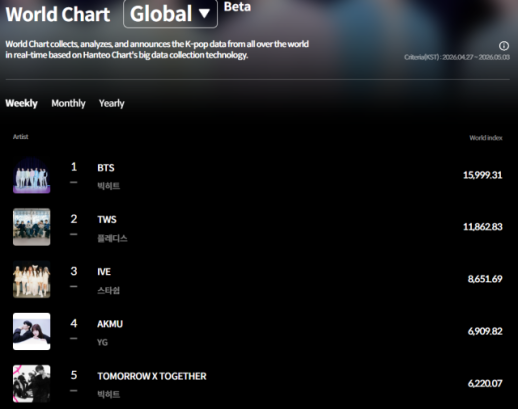Click the World index column header

click(x=486, y=138)
